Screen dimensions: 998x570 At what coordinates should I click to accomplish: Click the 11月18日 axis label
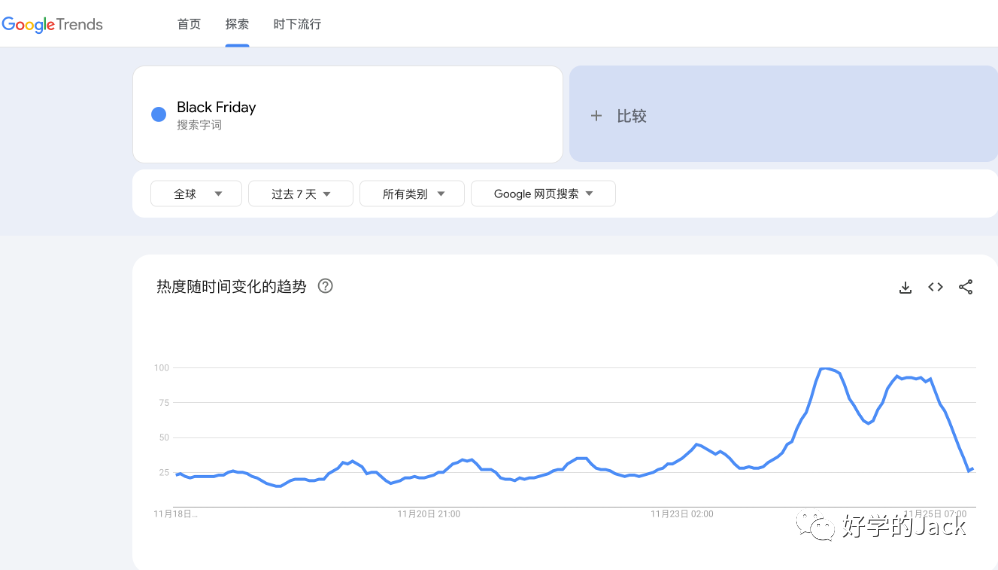coord(176,514)
